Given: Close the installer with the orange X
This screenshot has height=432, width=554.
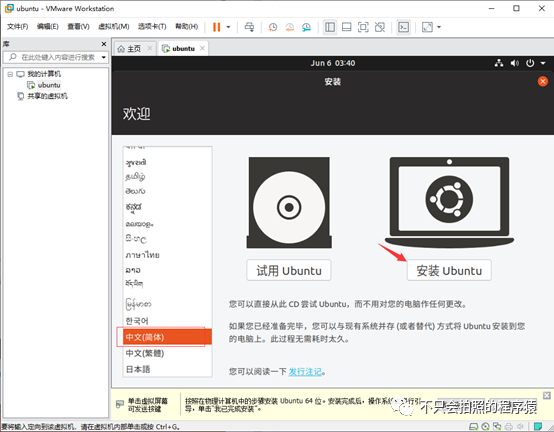Looking at the screenshot, I should point(543,82).
